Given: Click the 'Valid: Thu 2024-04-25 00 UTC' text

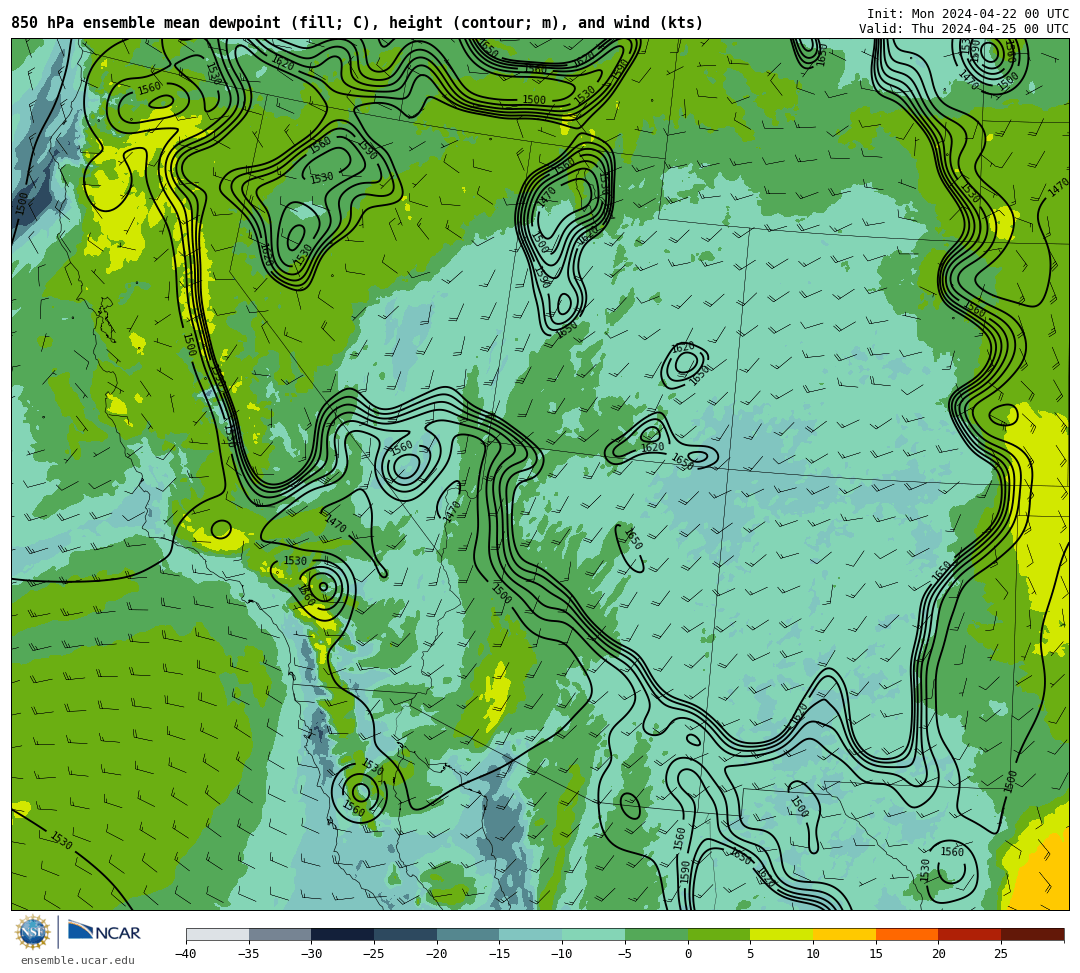Looking at the screenshot, I should pyautogui.click(x=964, y=29).
